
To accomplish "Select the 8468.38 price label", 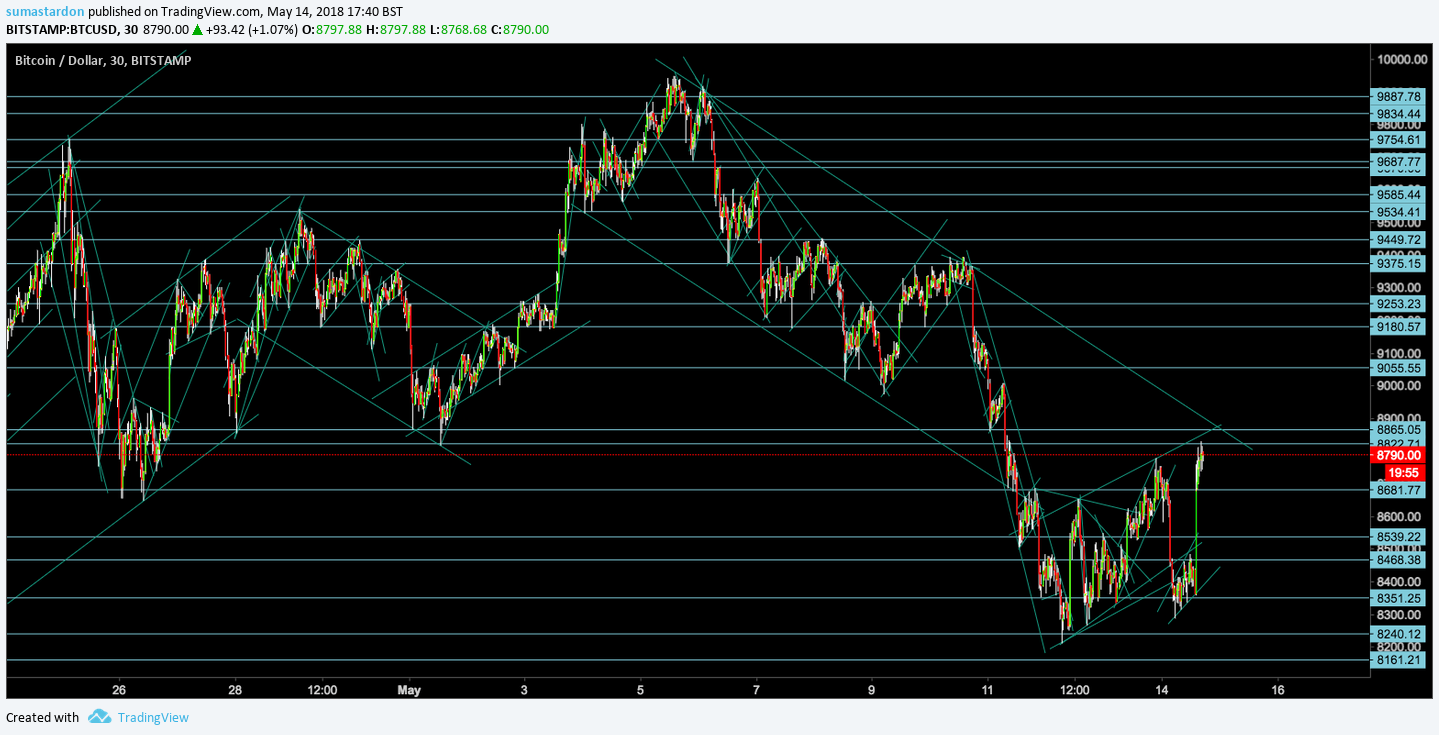I will (1398, 560).
